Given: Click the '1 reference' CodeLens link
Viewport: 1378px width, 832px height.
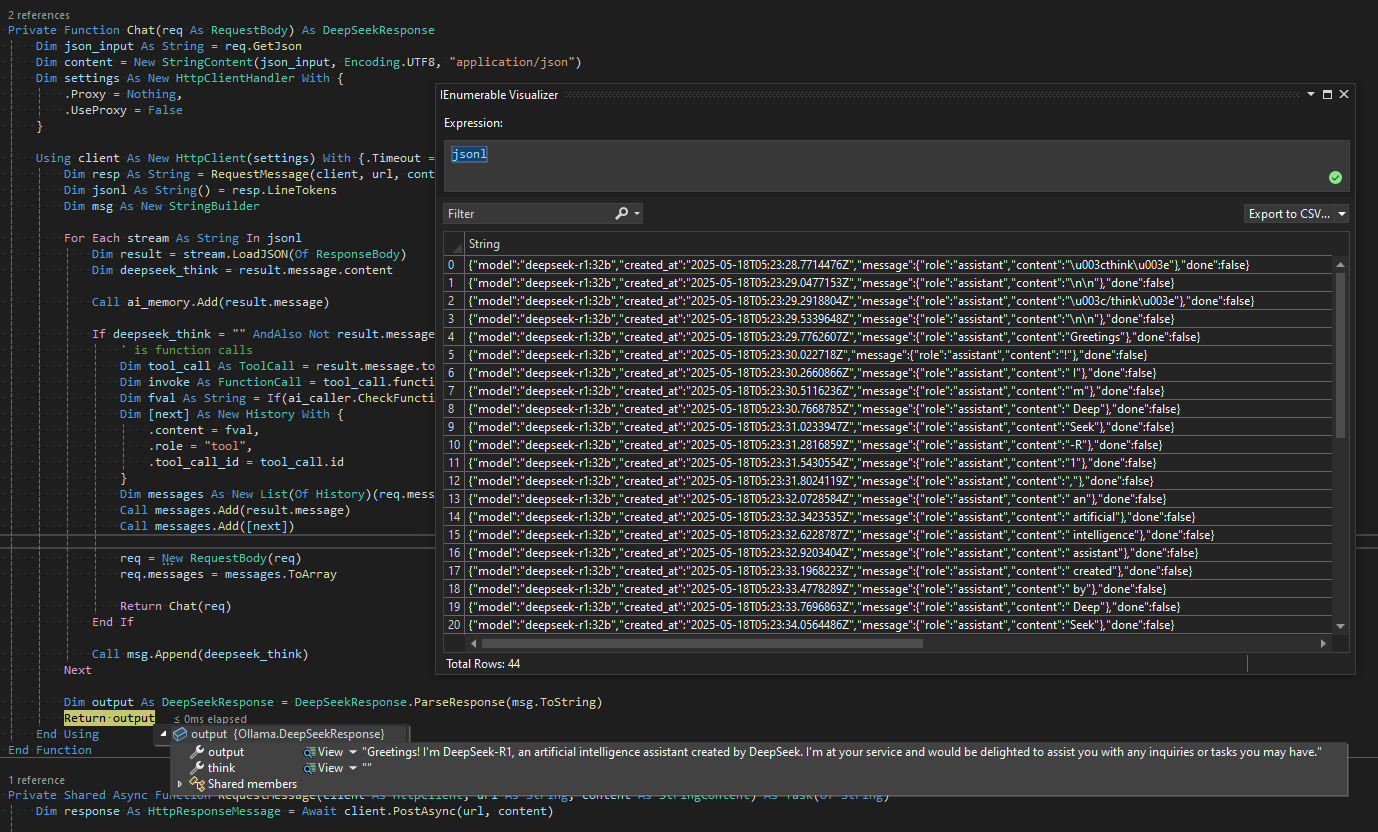Looking at the screenshot, I should point(36,779).
